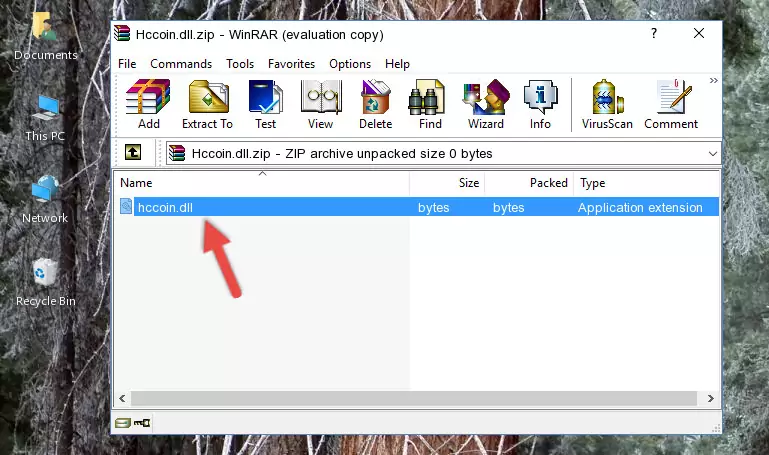769x455 pixels.
Task: Click the horizontal scrollbar right arrow
Action: [711, 398]
